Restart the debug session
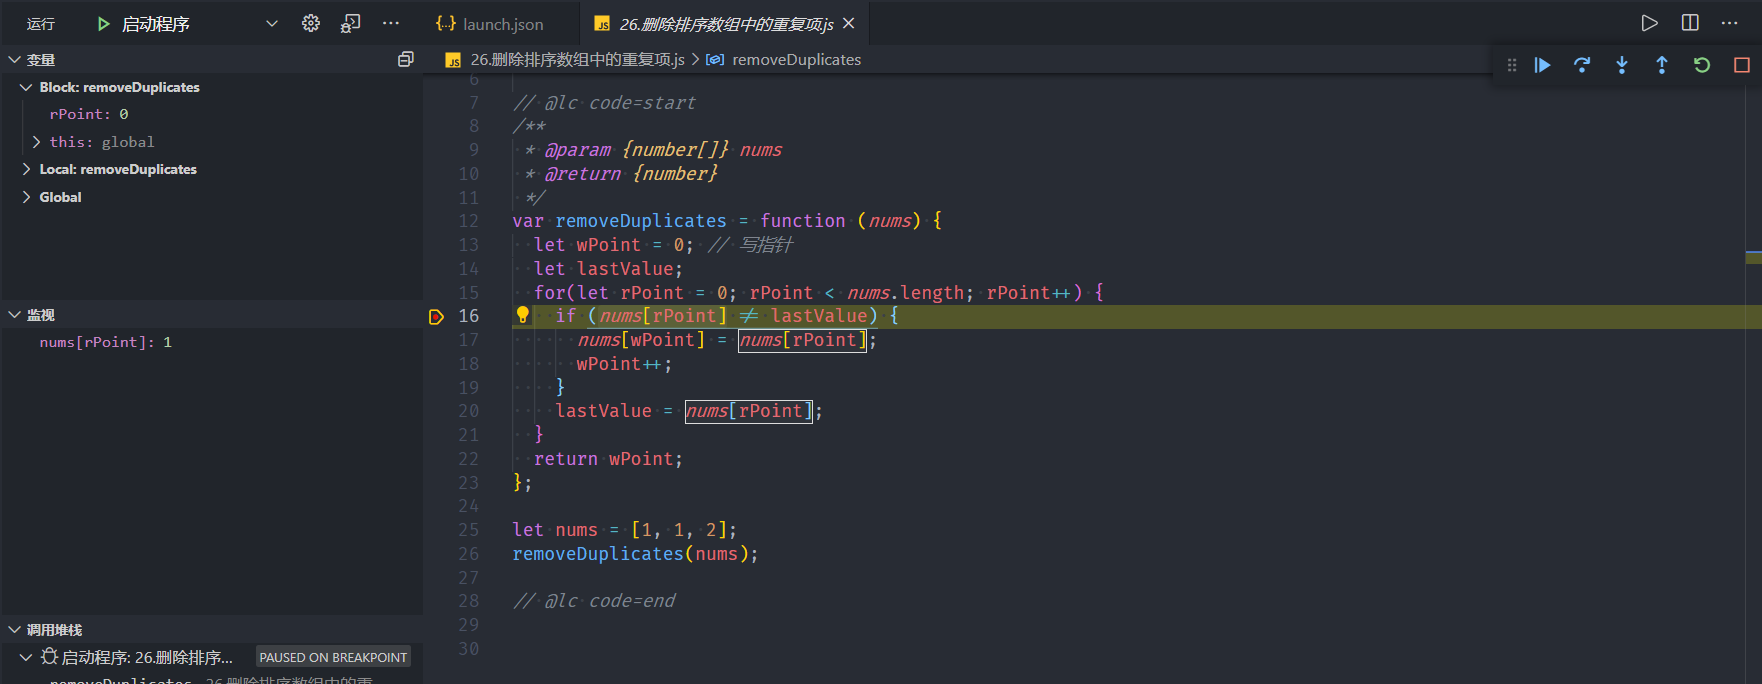The height and width of the screenshot is (684, 1762). (x=1702, y=65)
